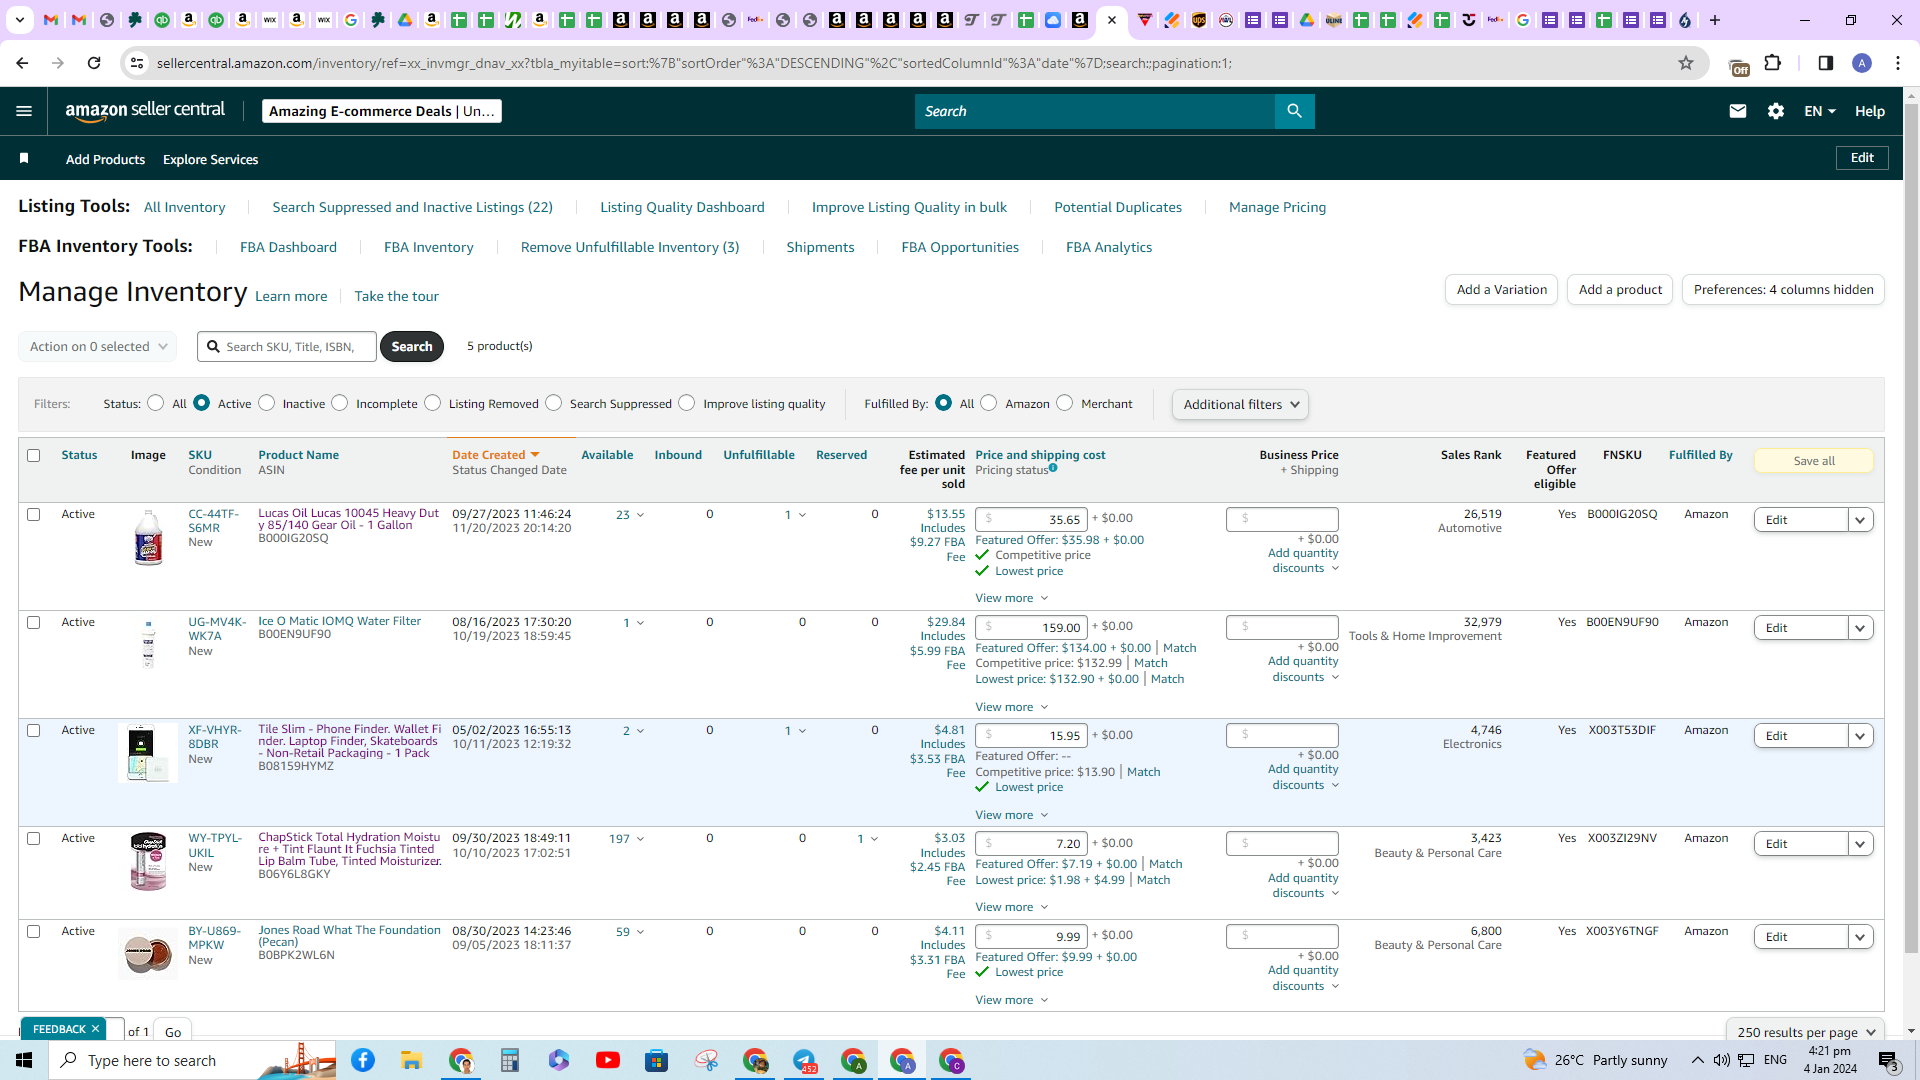1920x1080 pixels.
Task: Toggle the browser side panel icon
Action: tap(1826, 63)
